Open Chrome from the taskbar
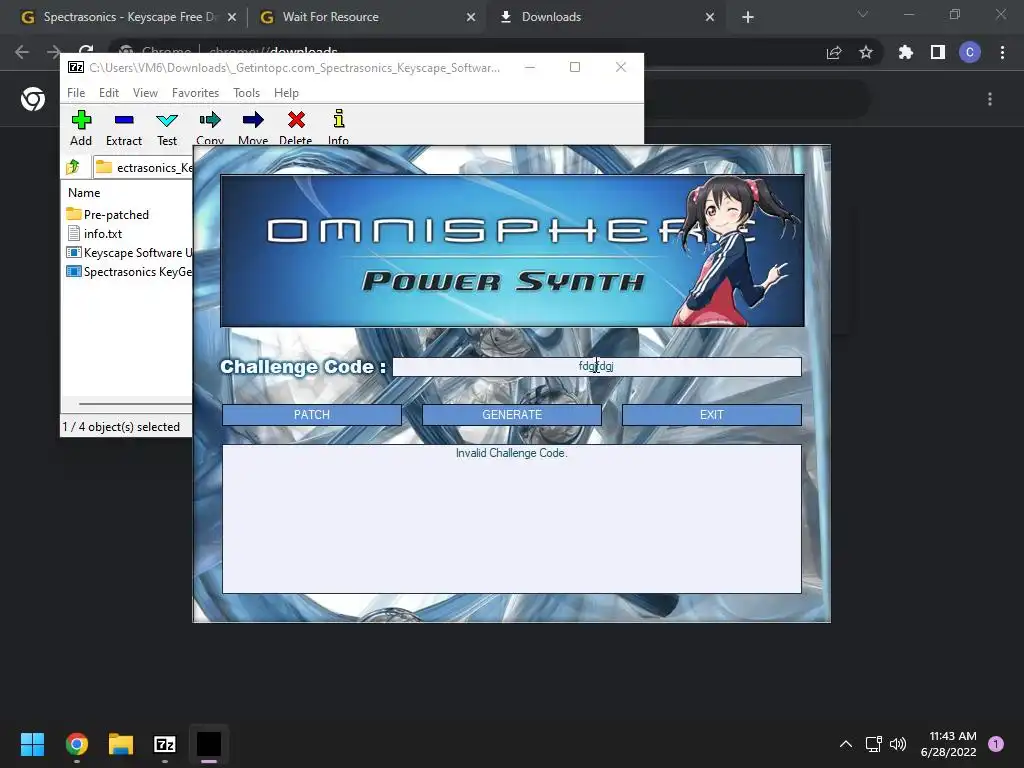This screenshot has width=1024, height=768. tap(77, 744)
